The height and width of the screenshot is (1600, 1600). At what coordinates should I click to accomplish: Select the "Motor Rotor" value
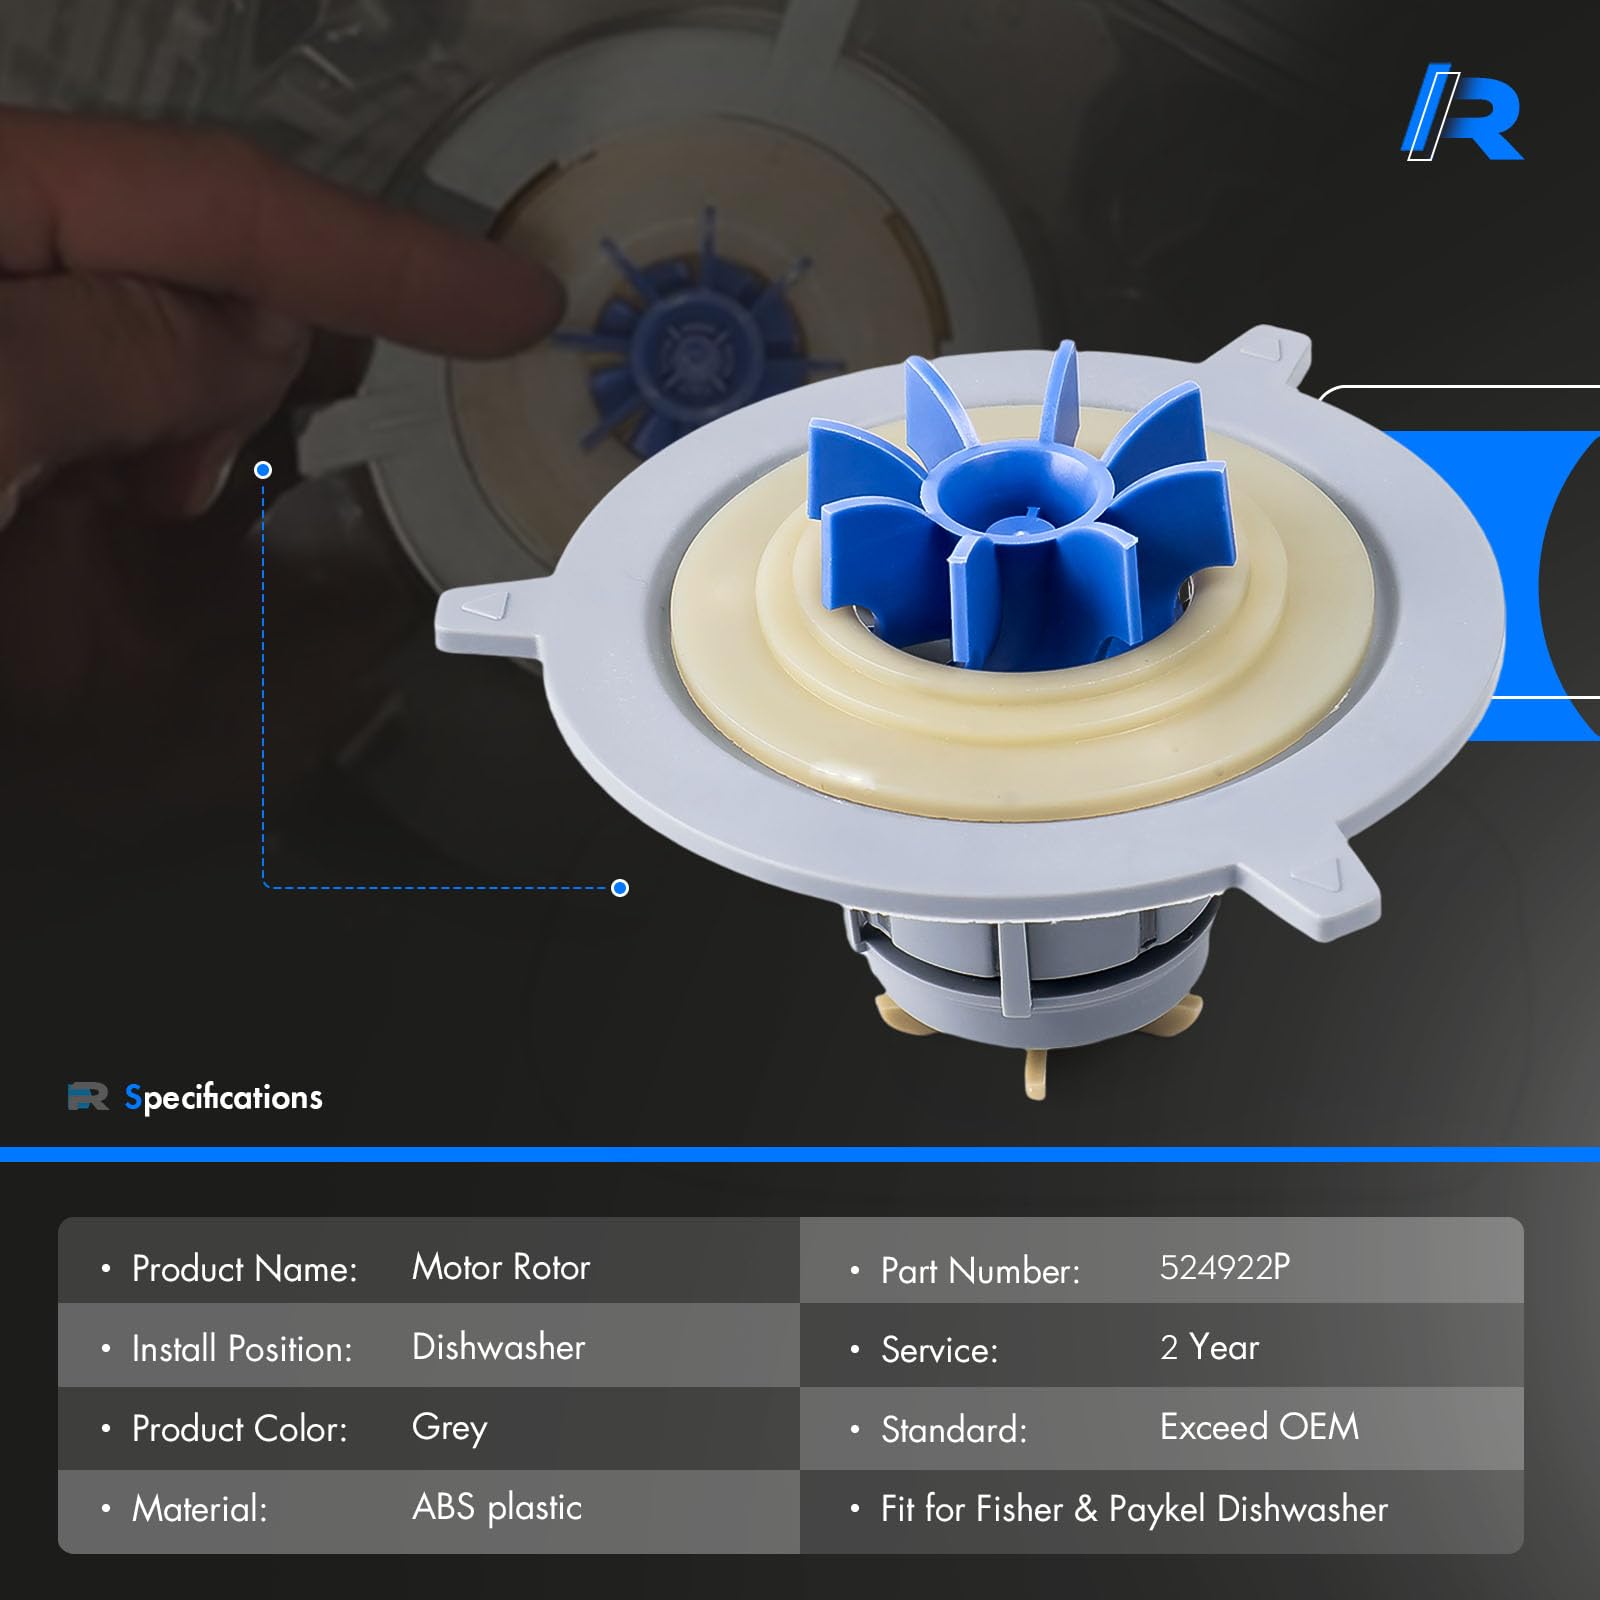501,1267
